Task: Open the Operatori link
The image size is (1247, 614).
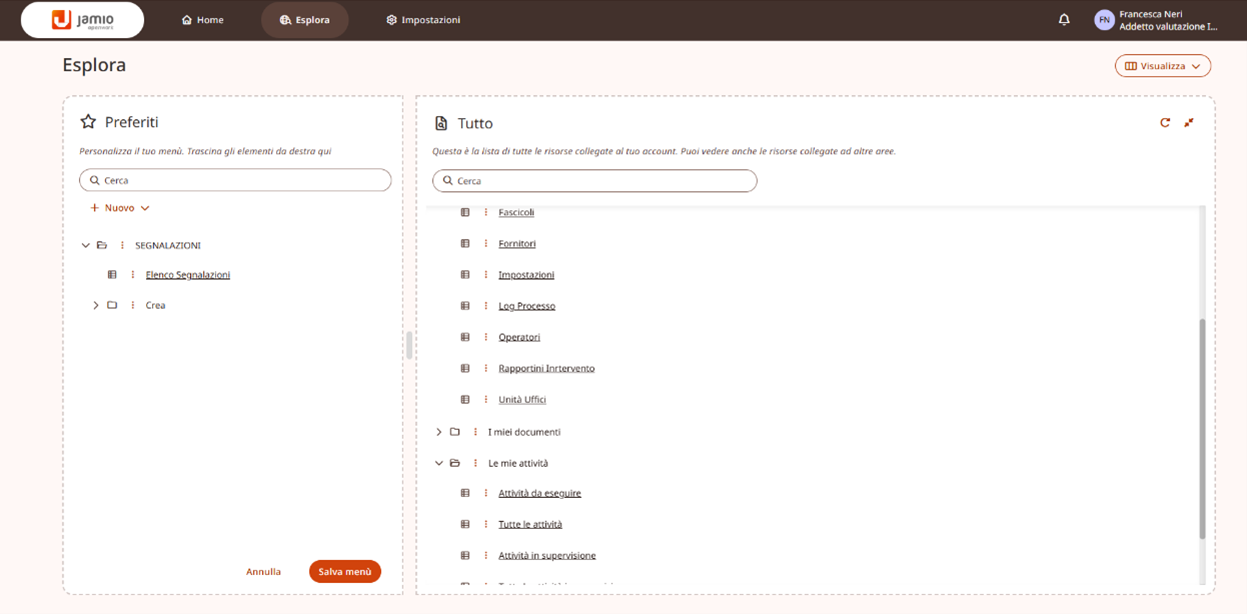Action: point(519,337)
